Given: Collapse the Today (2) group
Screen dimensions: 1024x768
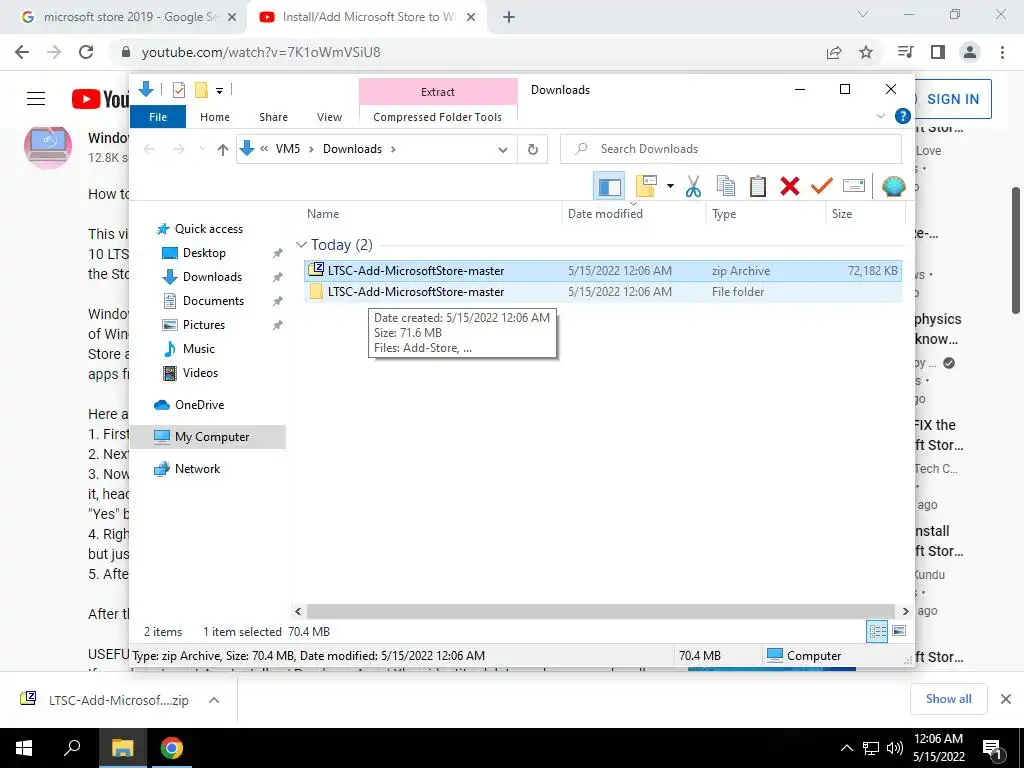Looking at the screenshot, I should click(301, 245).
